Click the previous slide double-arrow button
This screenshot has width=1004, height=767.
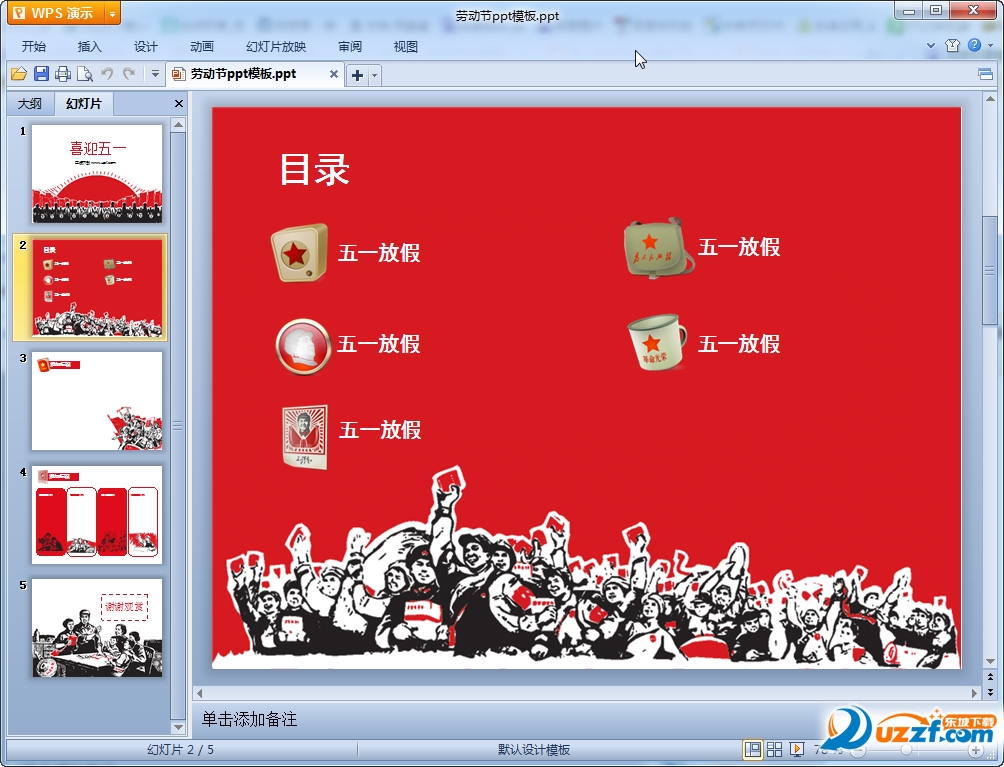pos(990,675)
